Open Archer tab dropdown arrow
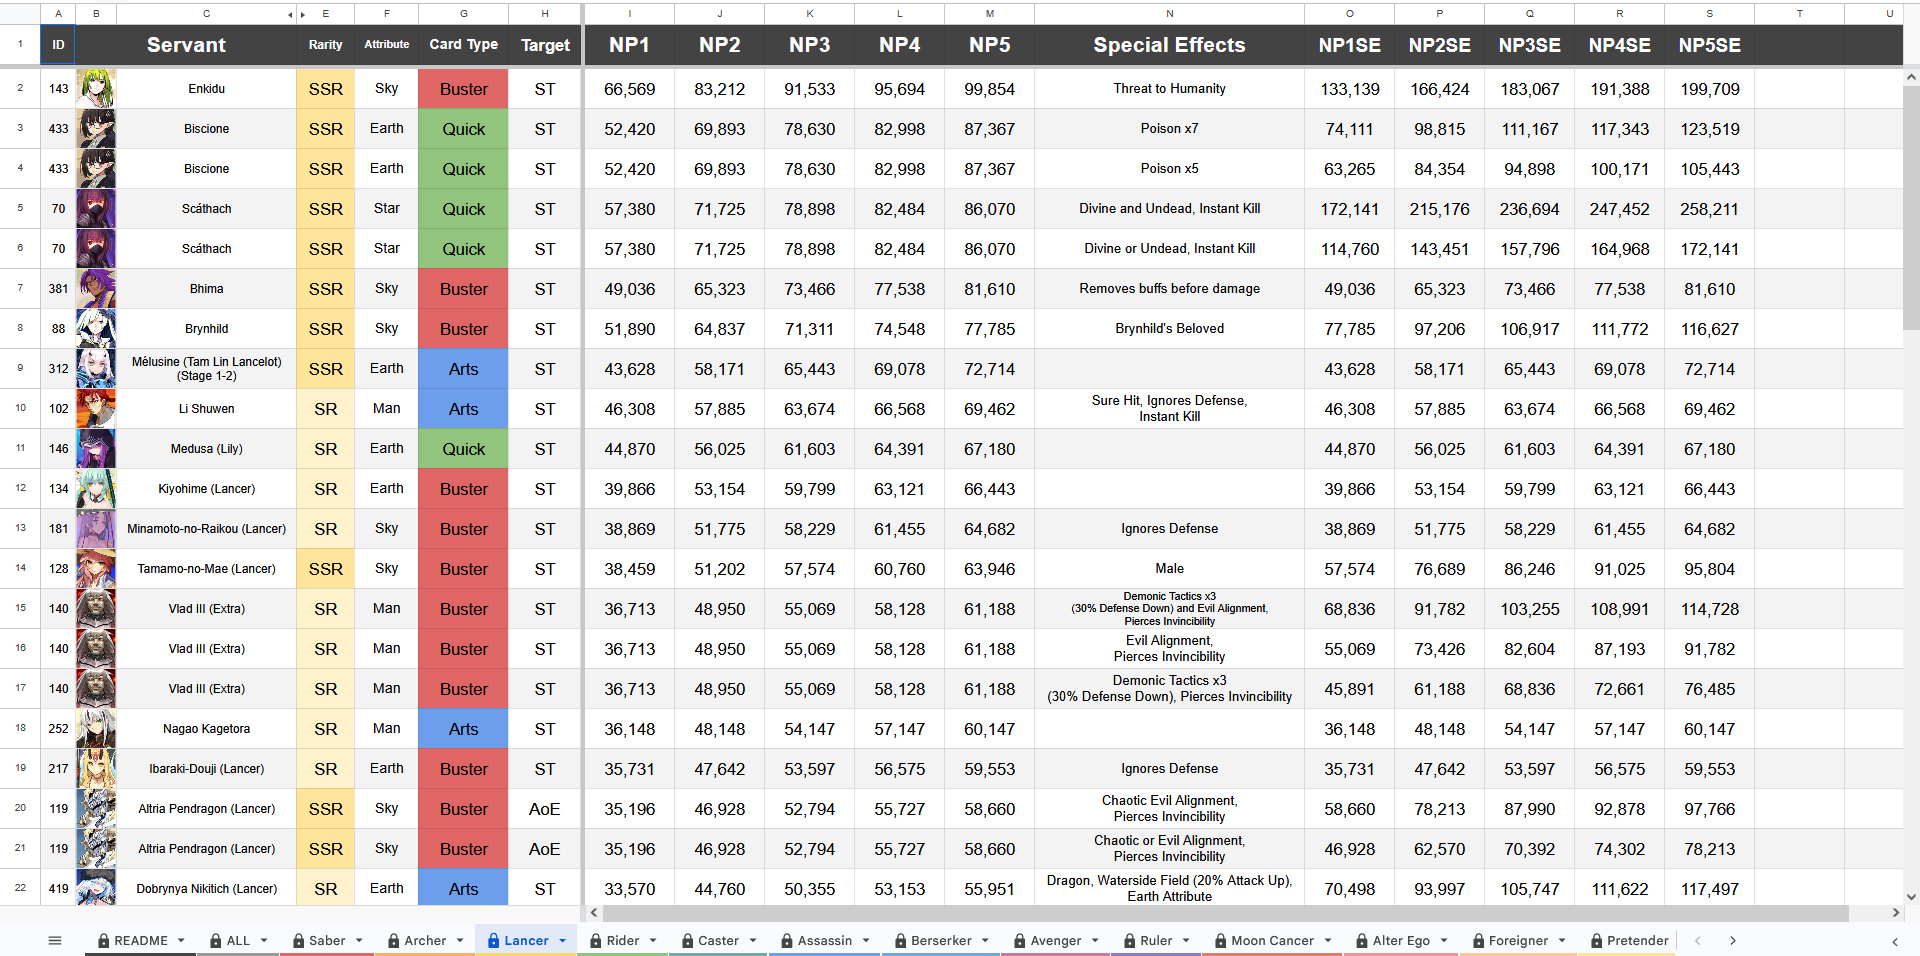 pos(460,940)
